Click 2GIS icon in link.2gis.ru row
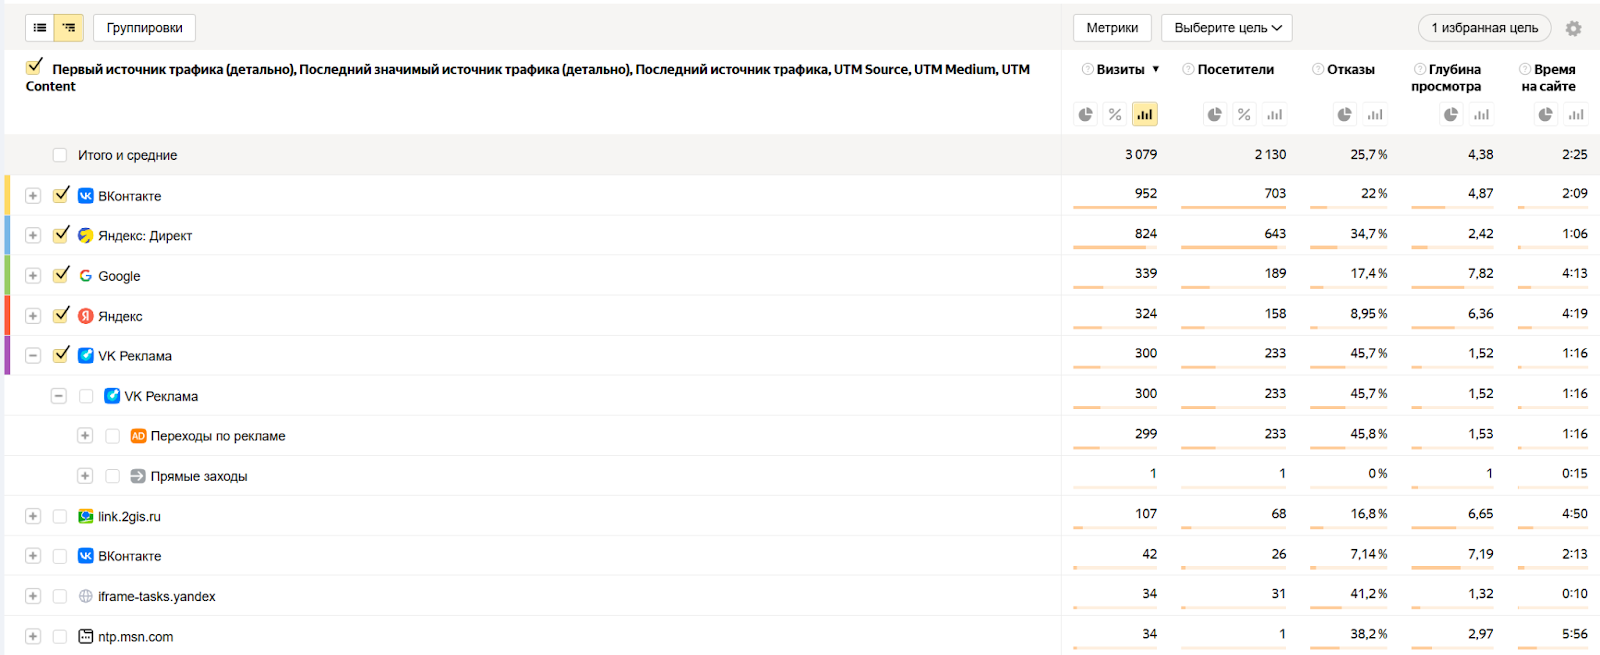The image size is (1600, 655). click(86, 516)
